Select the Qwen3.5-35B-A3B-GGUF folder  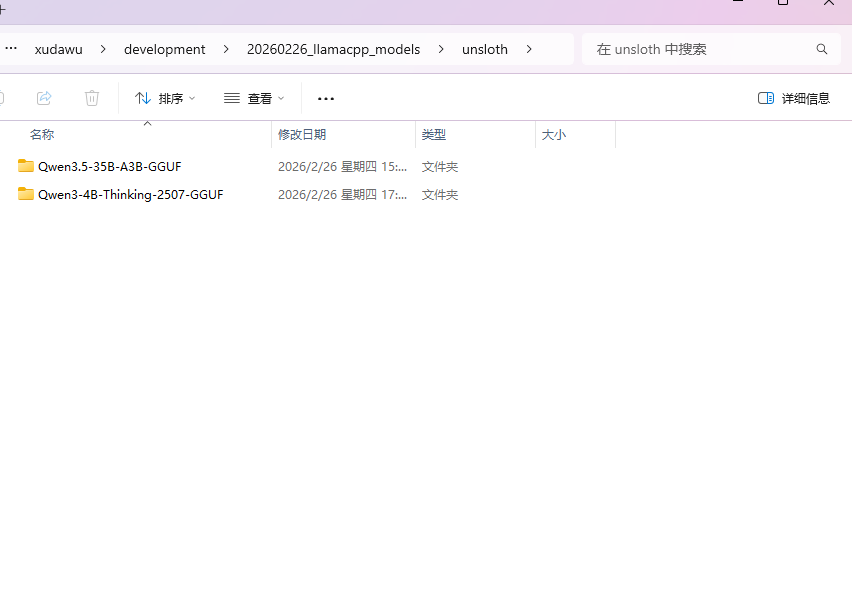[x=110, y=167]
